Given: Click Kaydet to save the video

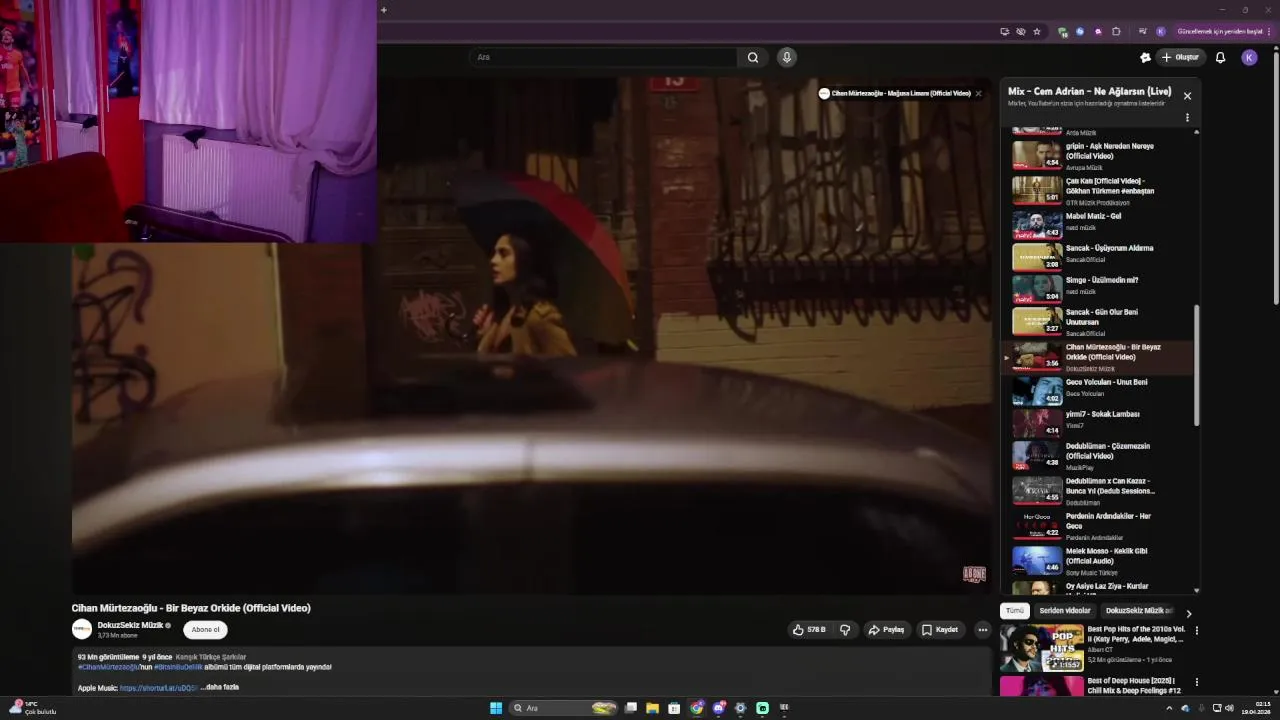Looking at the screenshot, I should pos(940,630).
